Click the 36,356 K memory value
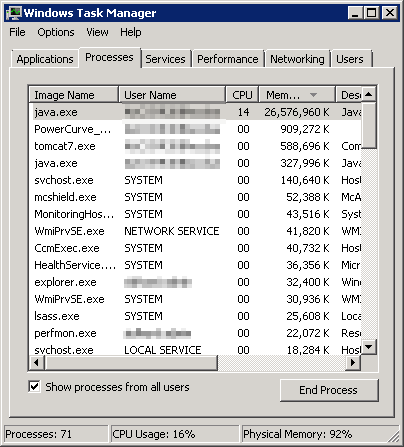Screen dimensions: 404x447 [x=308, y=265]
